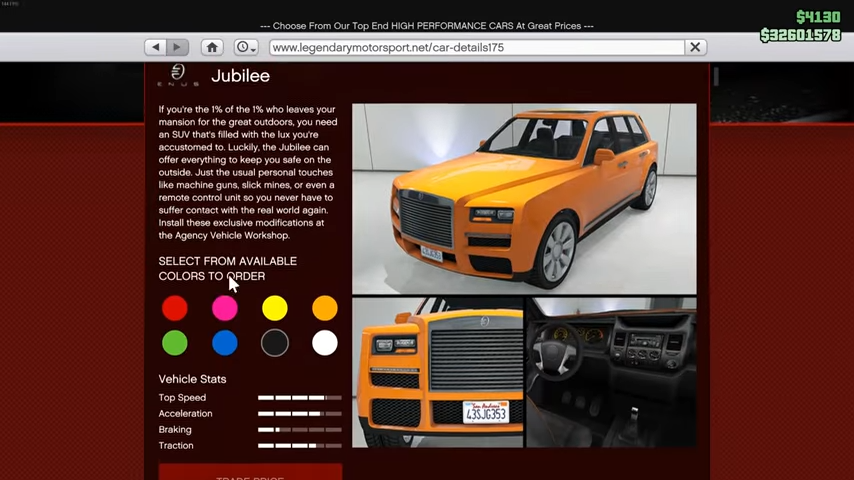Click the large orange Jubilee exterior image
The width and height of the screenshot is (854, 480).
(x=524, y=199)
